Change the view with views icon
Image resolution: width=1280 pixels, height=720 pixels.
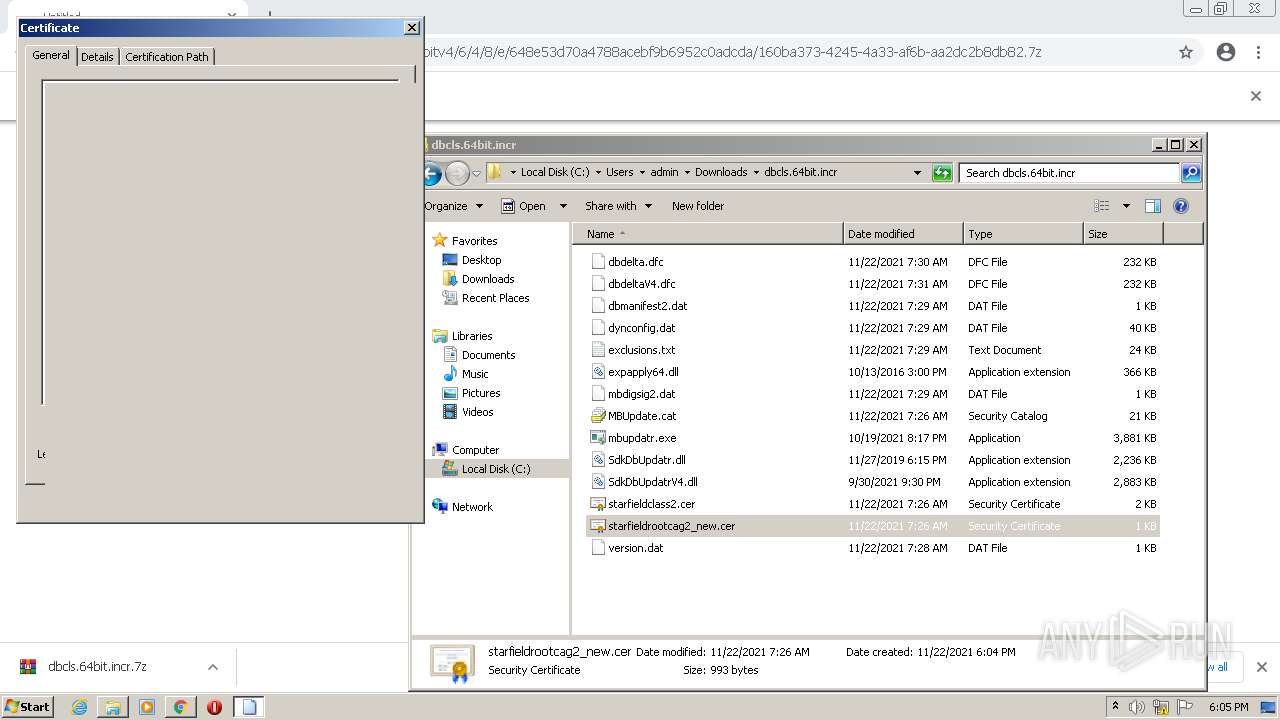(x=1101, y=206)
